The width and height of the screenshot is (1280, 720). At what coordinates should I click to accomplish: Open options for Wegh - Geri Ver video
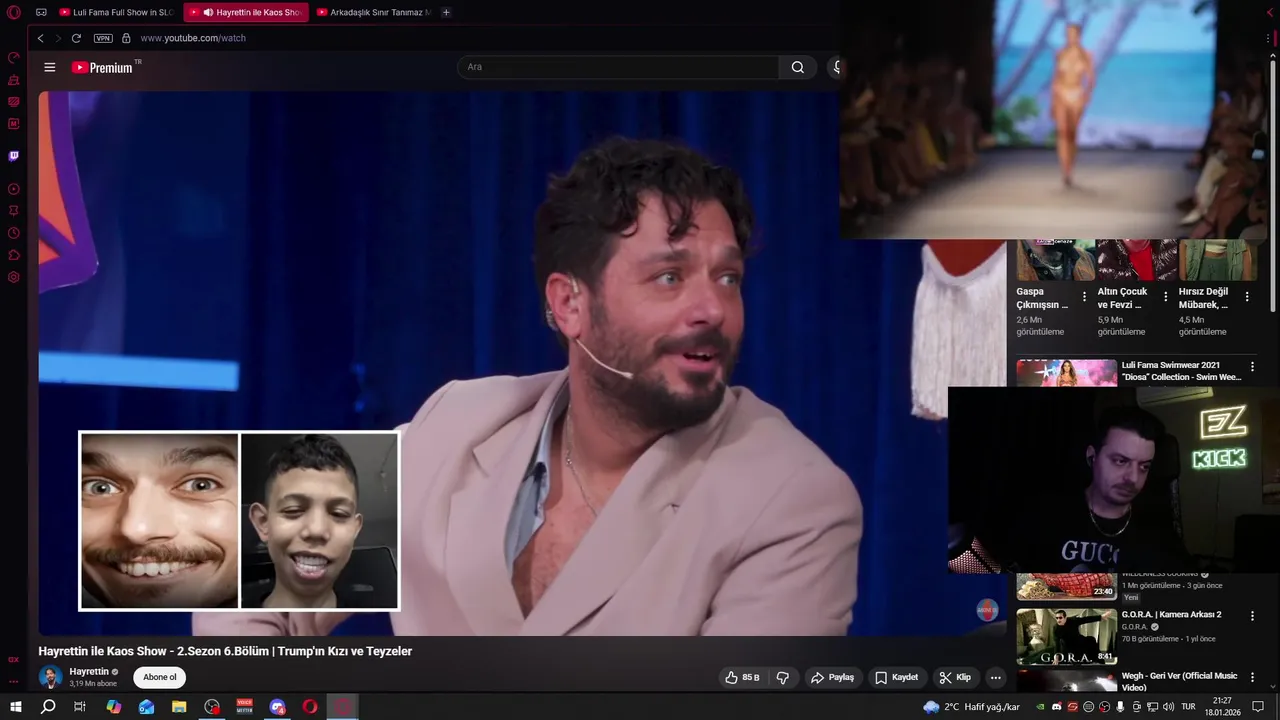coord(1252,677)
